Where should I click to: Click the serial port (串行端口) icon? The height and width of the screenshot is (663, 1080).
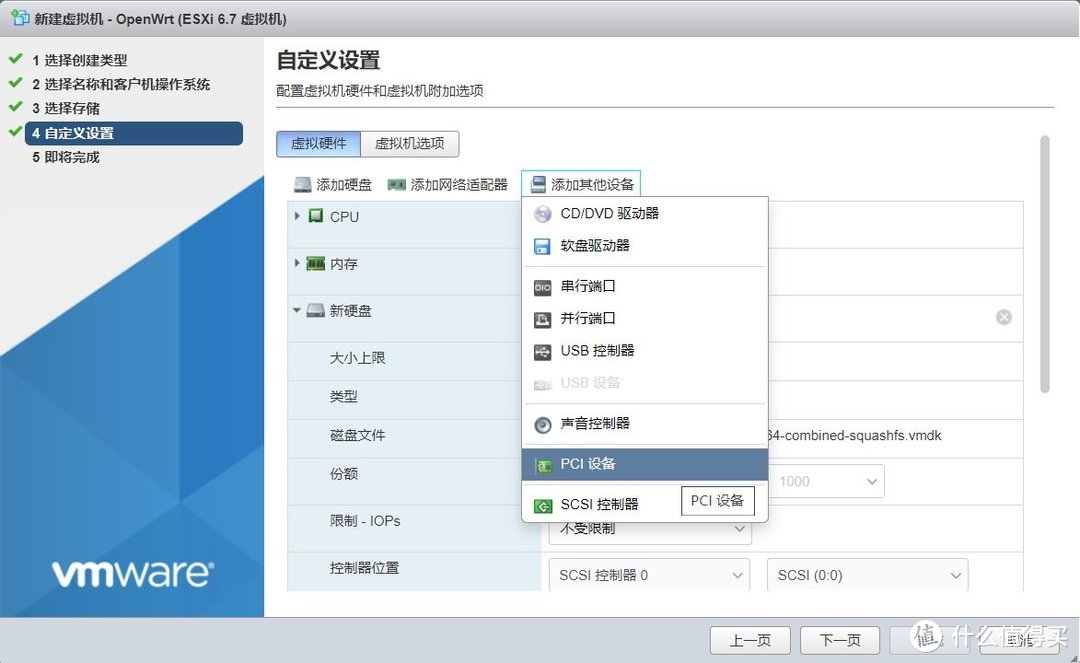click(x=543, y=287)
